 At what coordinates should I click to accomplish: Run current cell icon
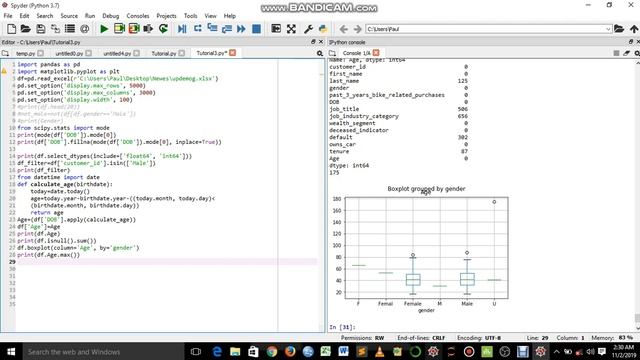119,29
